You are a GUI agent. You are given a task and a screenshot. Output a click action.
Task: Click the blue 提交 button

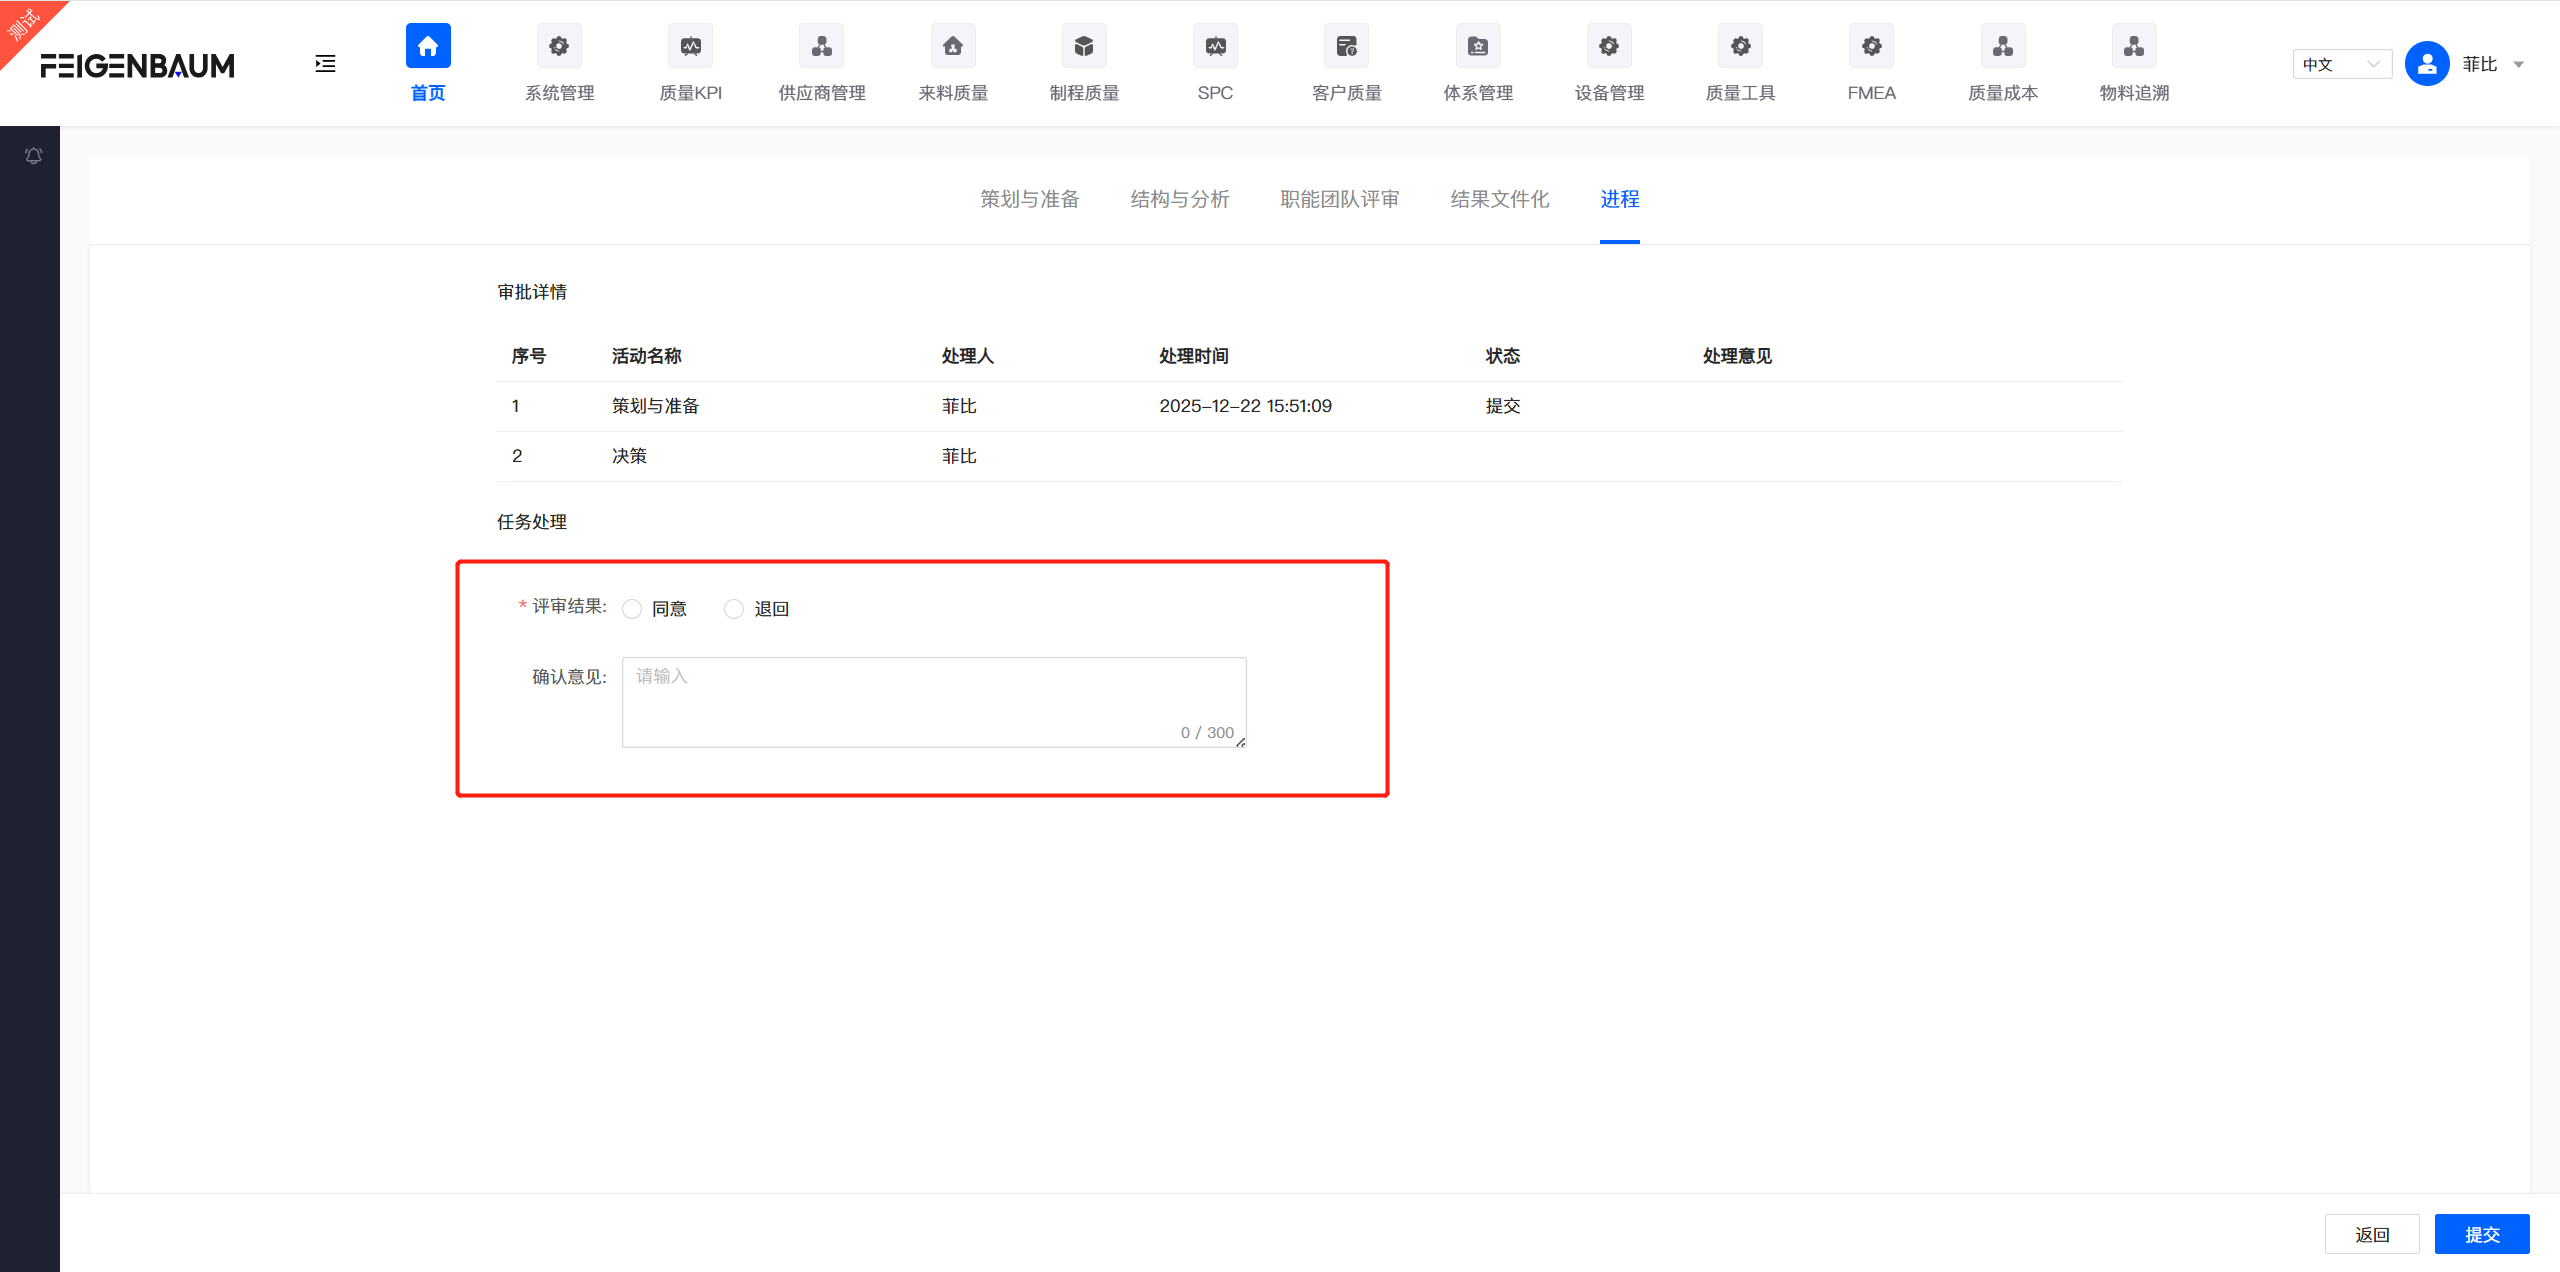(x=2481, y=1234)
